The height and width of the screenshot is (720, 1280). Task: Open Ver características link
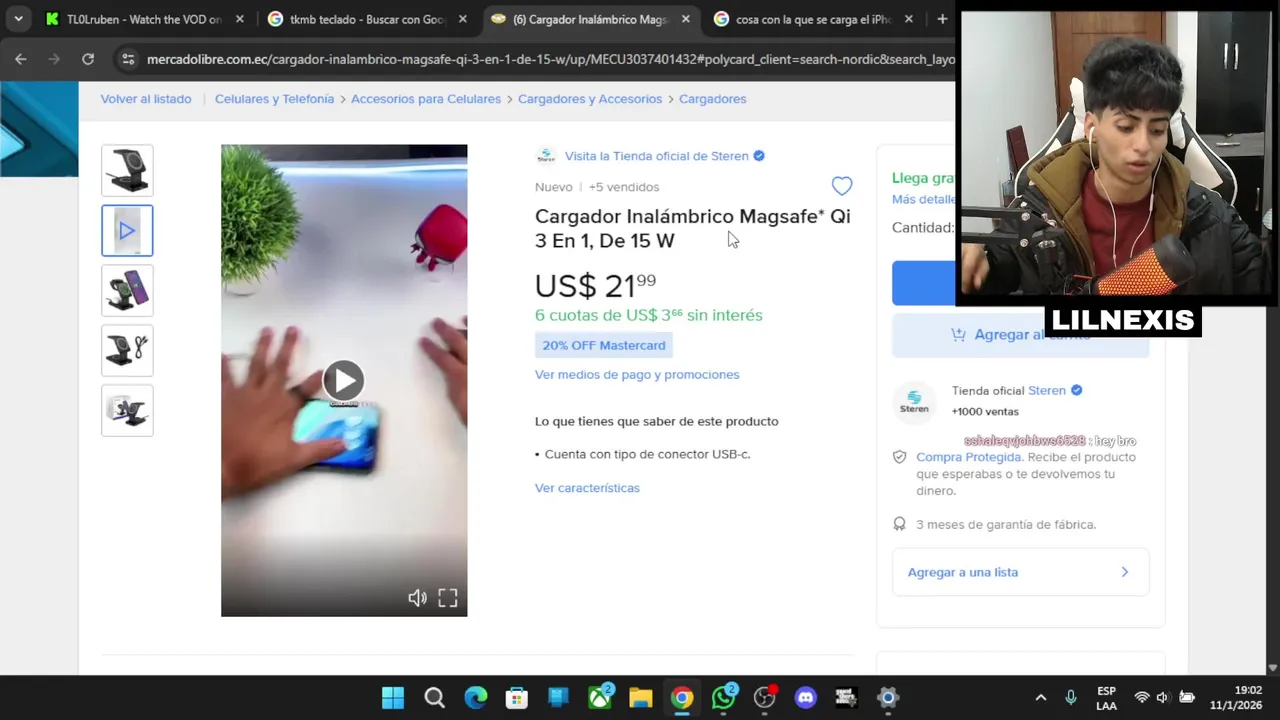tap(587, 488)
